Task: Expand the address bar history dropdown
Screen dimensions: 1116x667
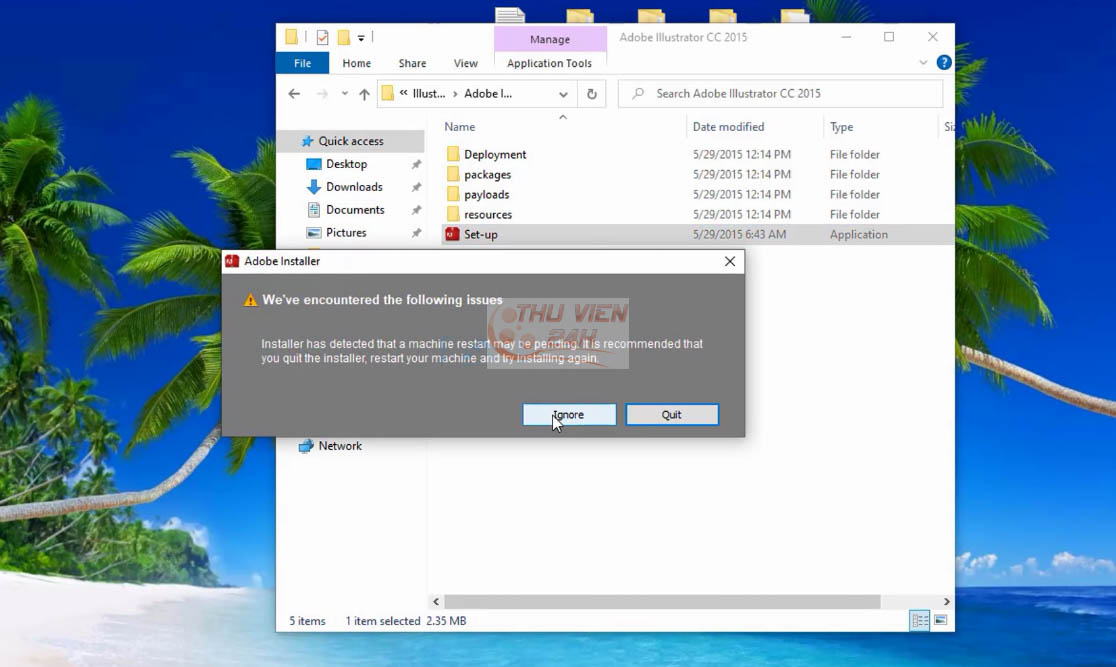Action: [x=563, y=94]
